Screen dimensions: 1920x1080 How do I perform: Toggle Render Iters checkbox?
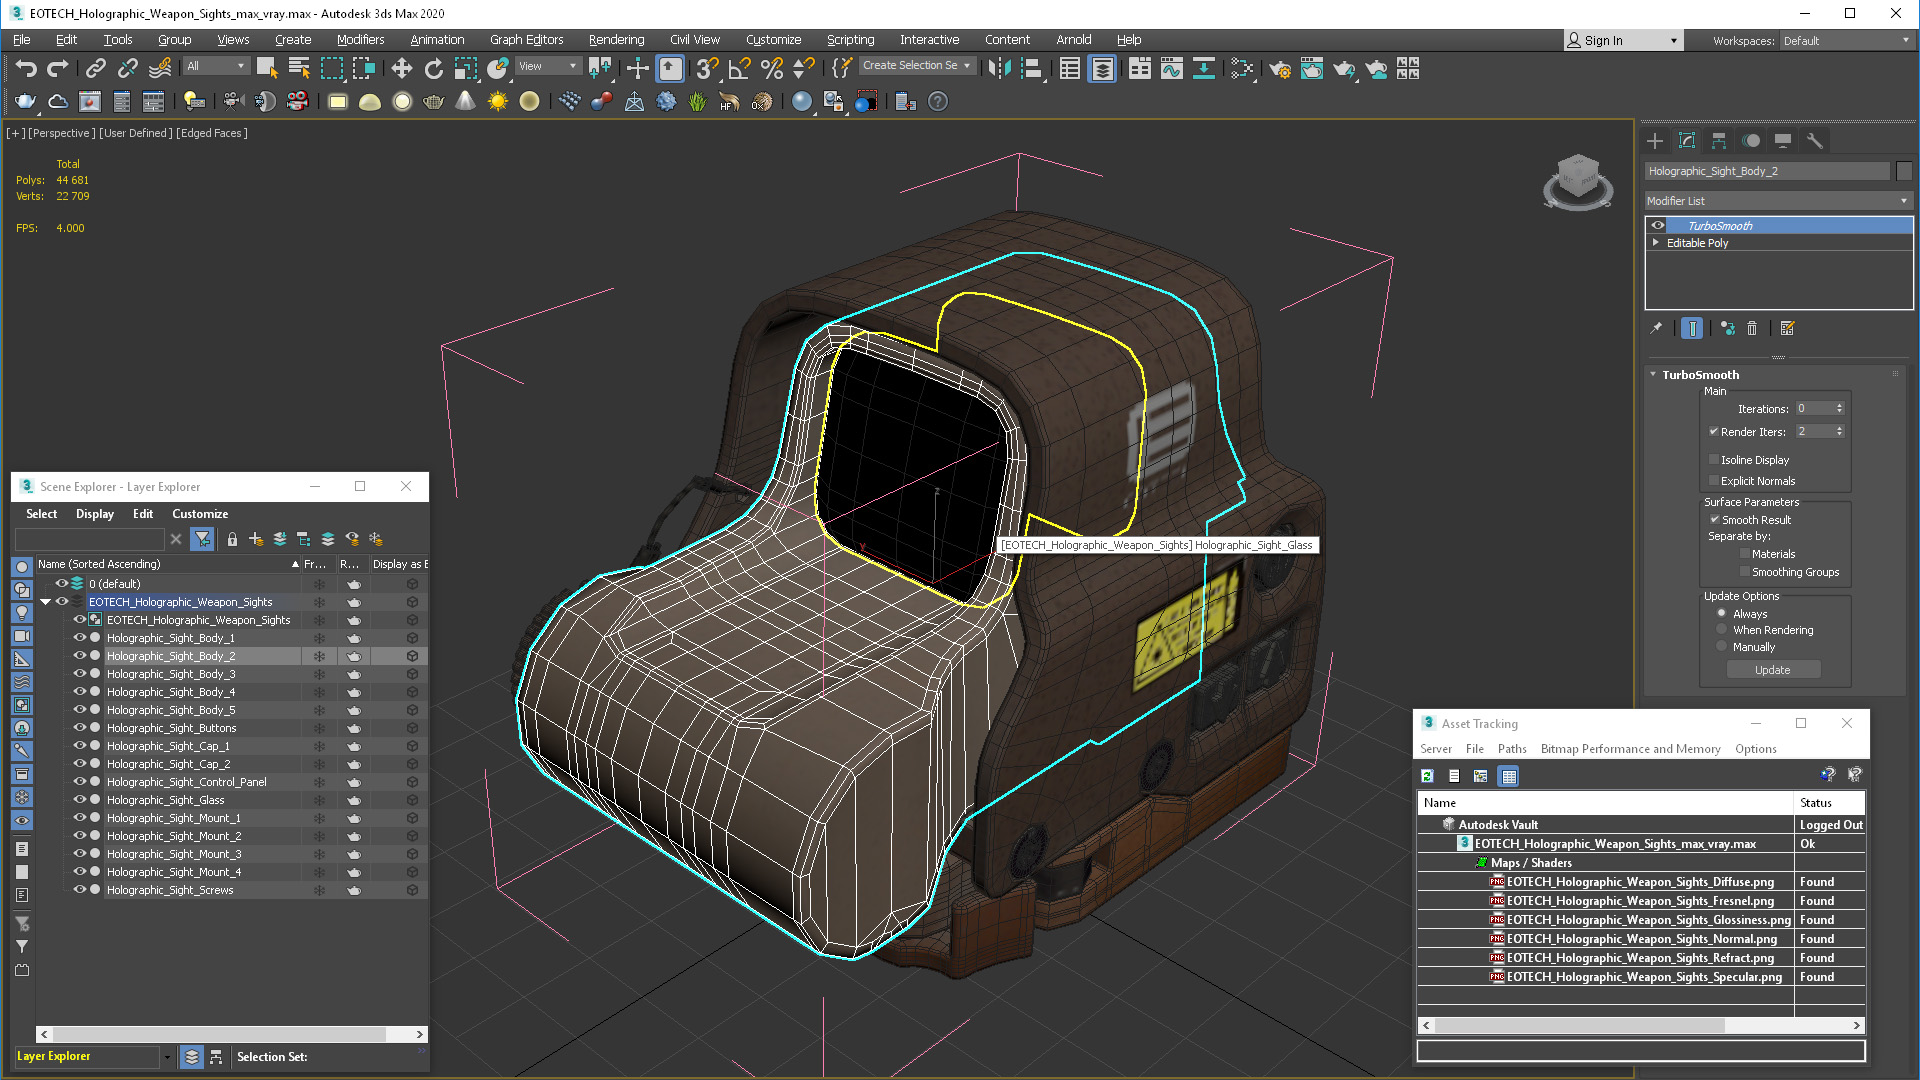(1714, 432)
